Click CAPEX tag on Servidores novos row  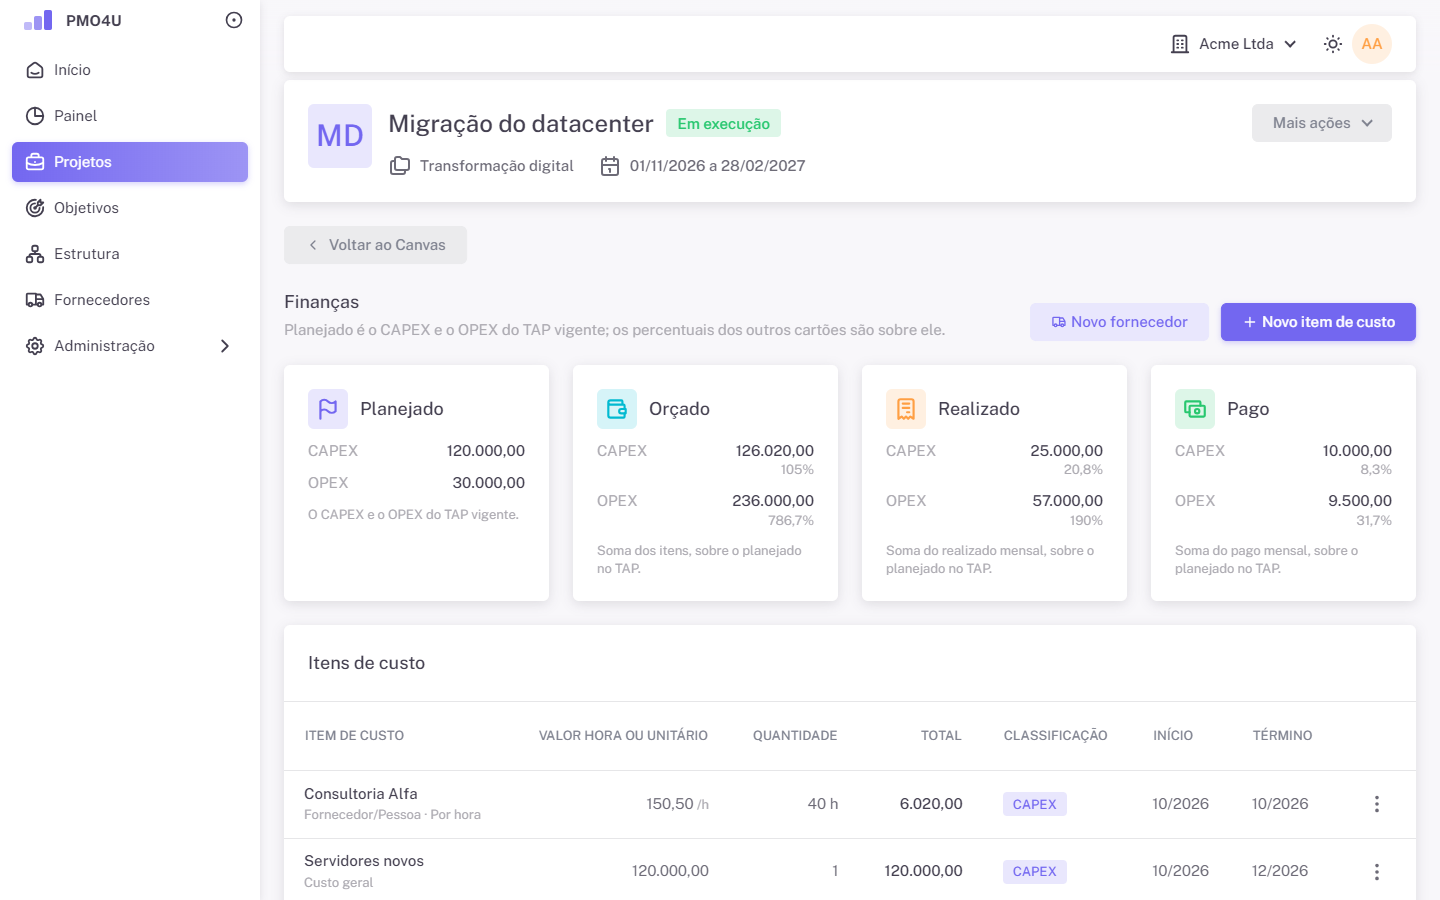click(1035, 872)
